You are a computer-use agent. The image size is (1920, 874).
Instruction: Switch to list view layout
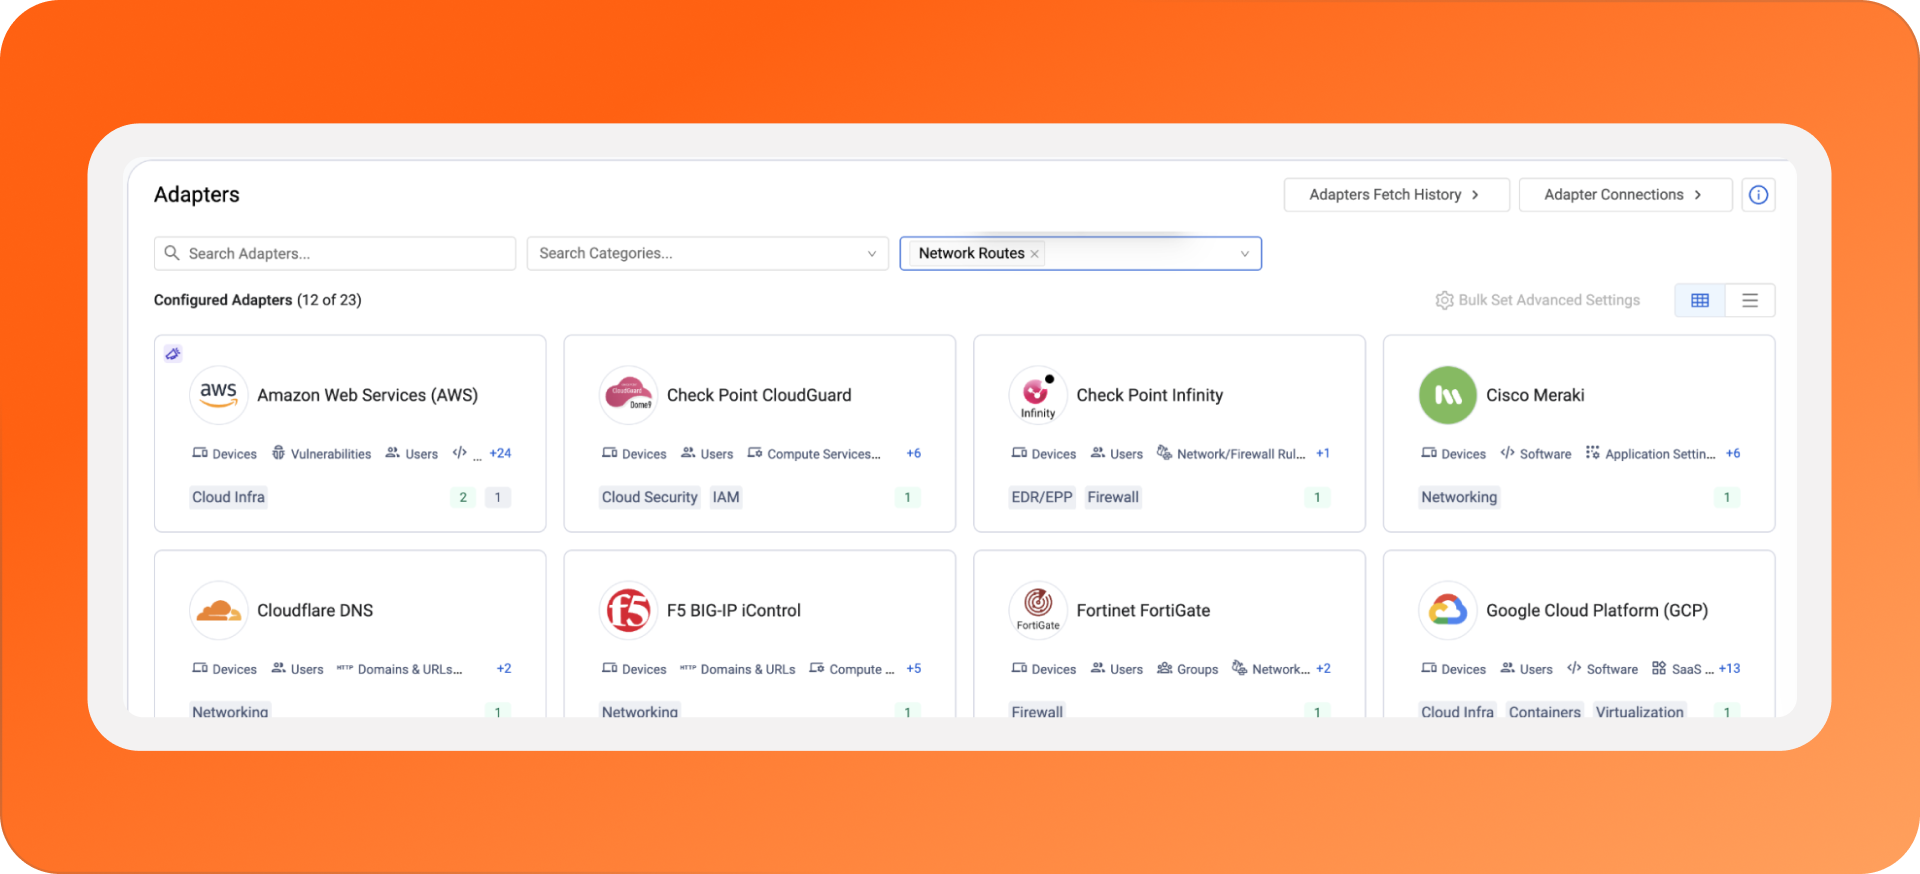[x=1750, y=300]
